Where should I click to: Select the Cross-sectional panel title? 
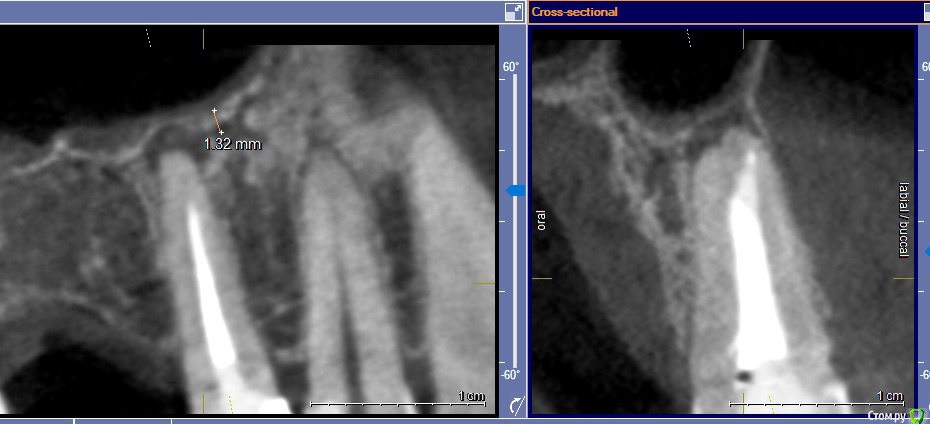[x=575, y=12]
